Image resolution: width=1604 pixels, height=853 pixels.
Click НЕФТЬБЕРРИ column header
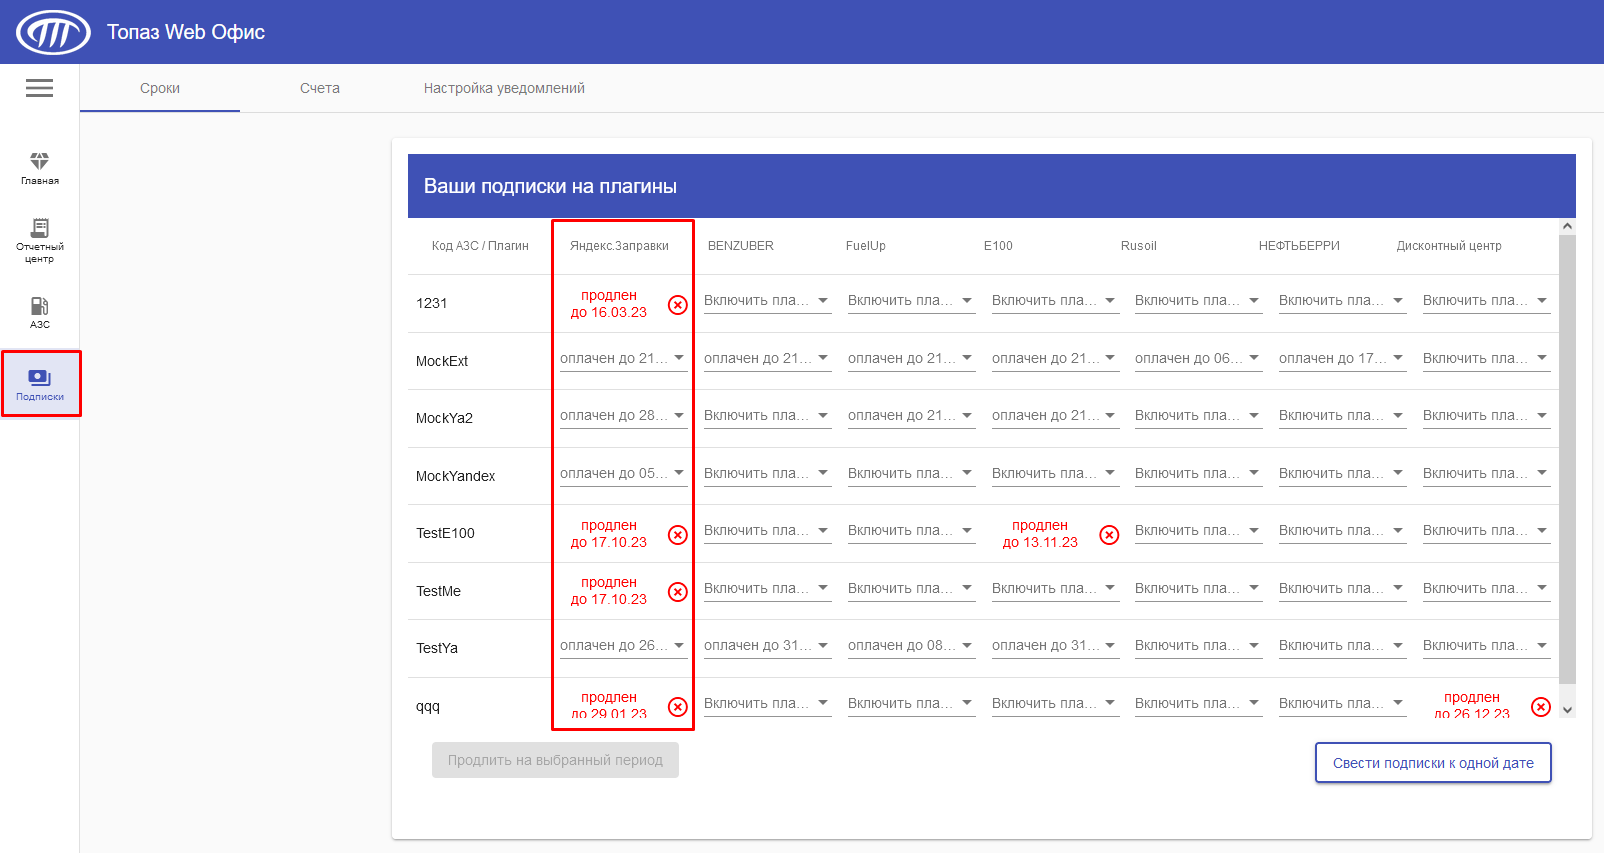click(x=1299, y=246)
